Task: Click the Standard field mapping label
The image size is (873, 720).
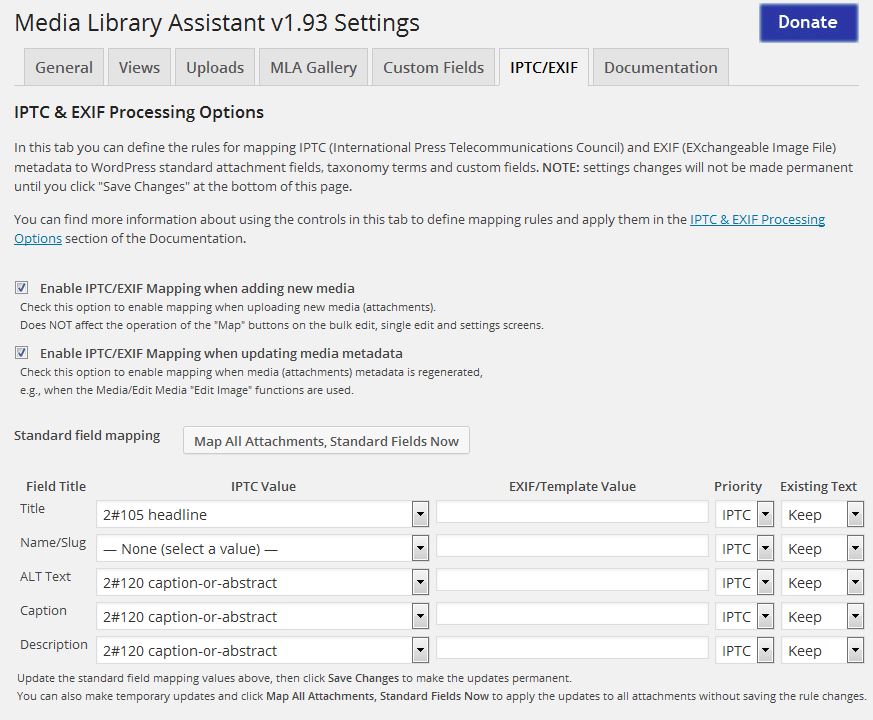Action: coord(87,435)
